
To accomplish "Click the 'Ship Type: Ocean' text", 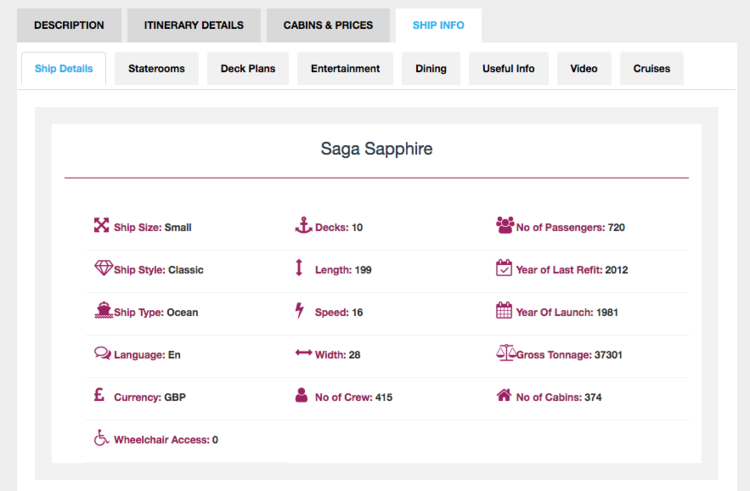I will point(156,313).
